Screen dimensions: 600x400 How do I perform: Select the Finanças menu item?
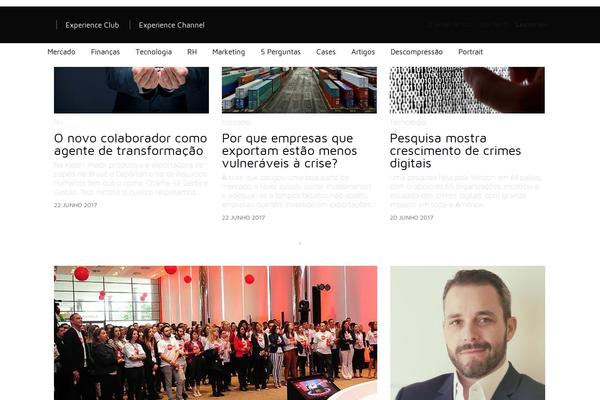tap(105, 52)
